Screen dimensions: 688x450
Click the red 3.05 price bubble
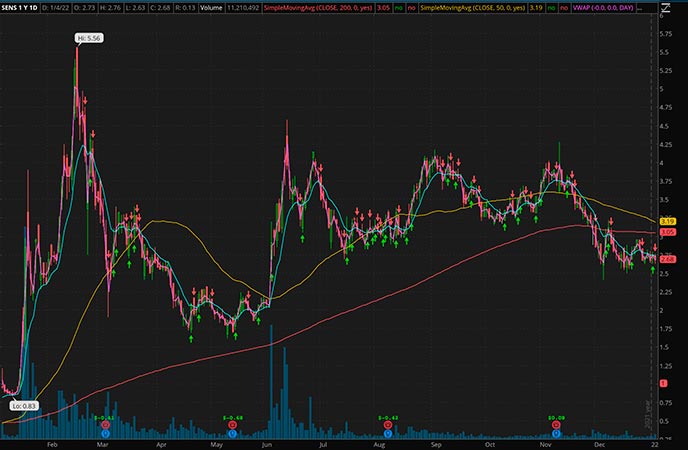(668, 232)
